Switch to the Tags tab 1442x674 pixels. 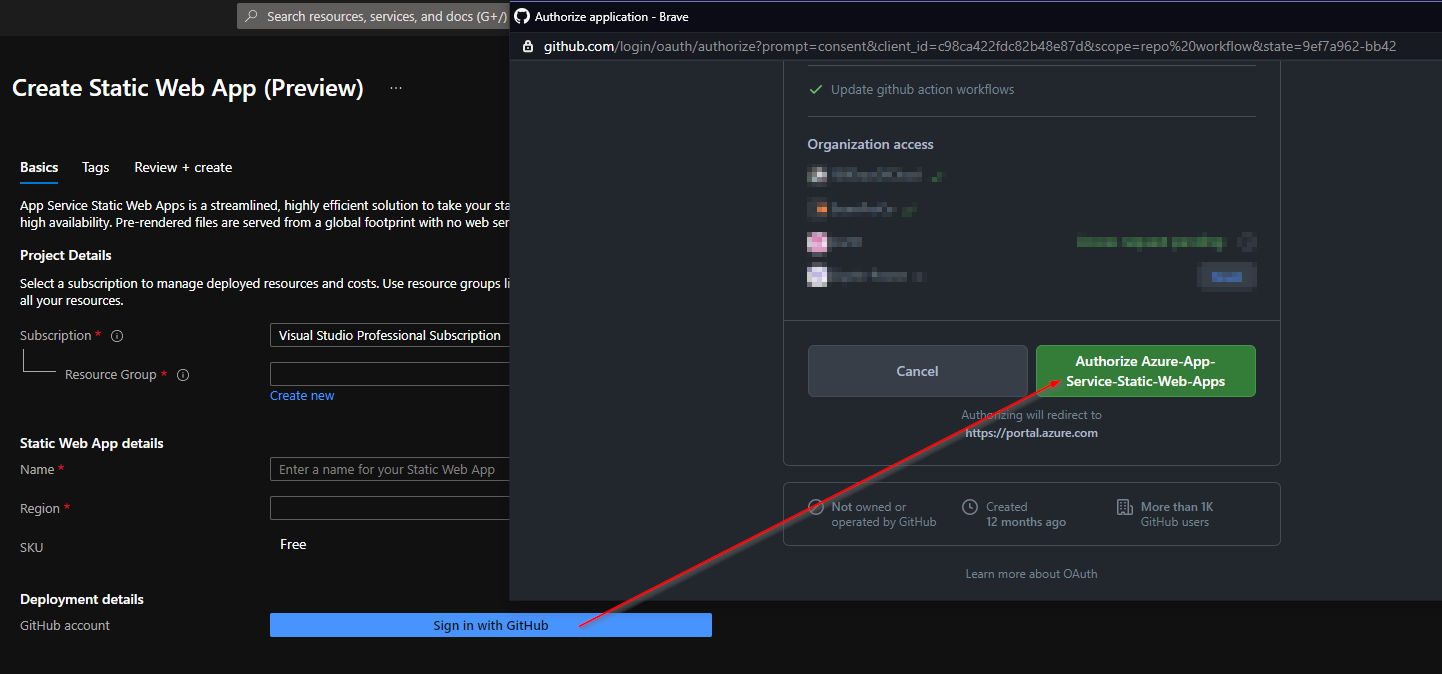pos(96,167)
